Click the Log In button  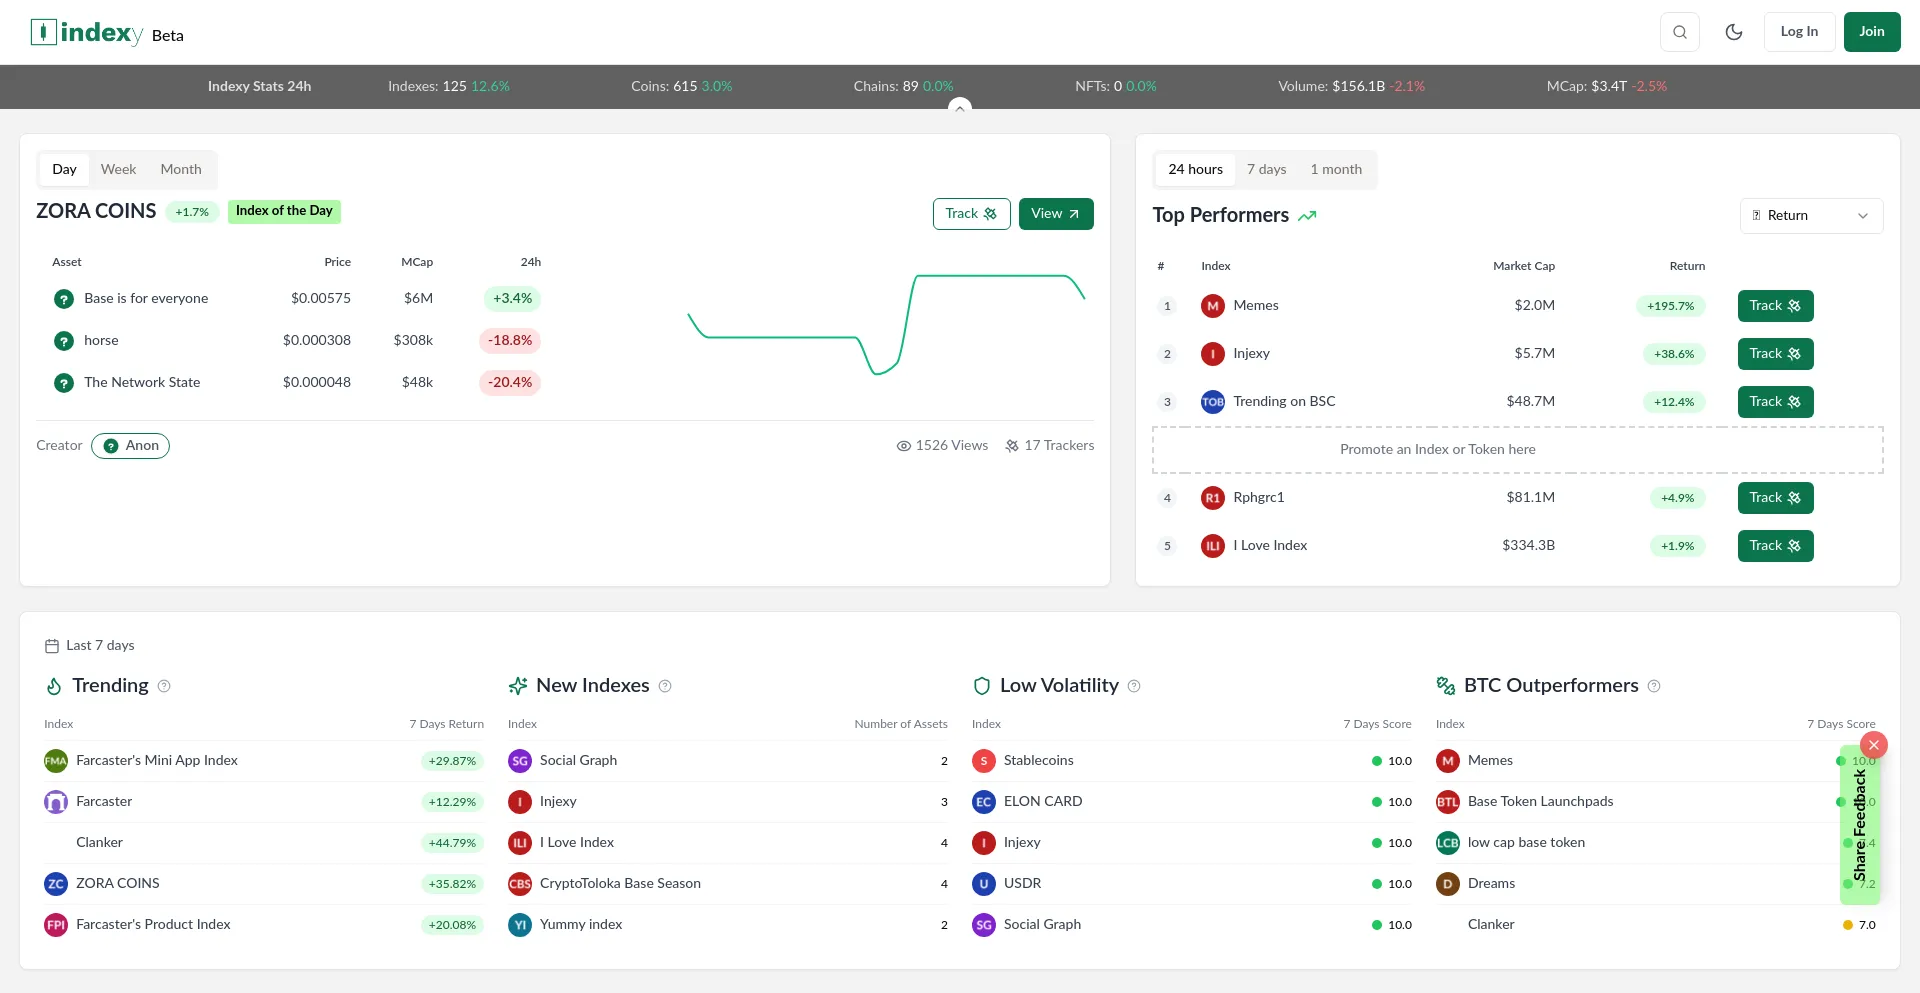click(x=1799, y=32)
